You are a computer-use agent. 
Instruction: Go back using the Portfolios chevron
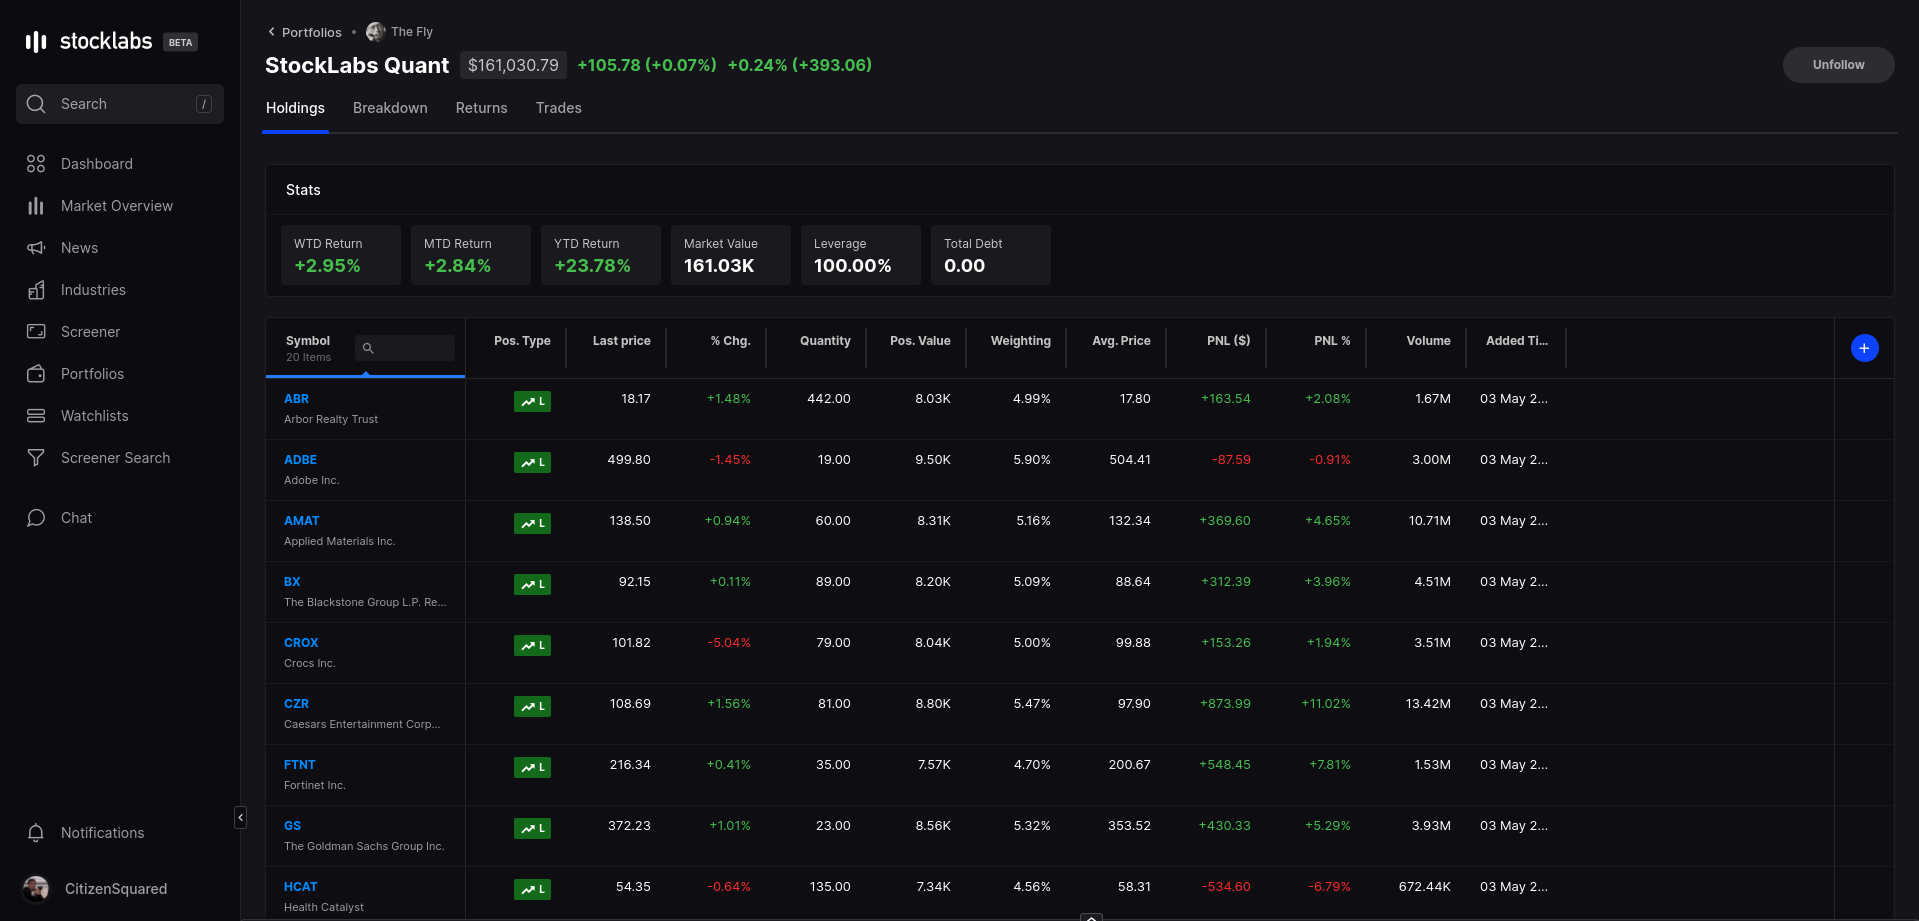tap(271, 32)
